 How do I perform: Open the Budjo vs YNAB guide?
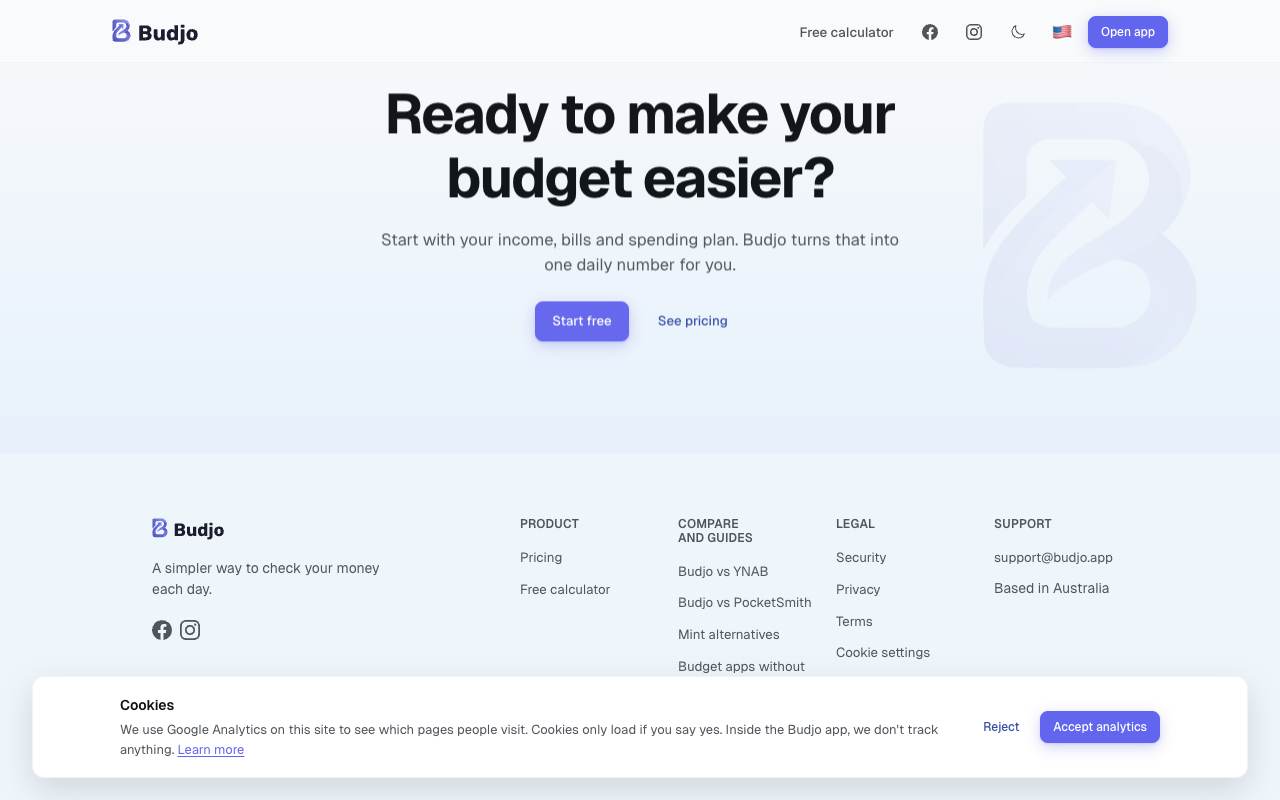[x=723, y=572]
